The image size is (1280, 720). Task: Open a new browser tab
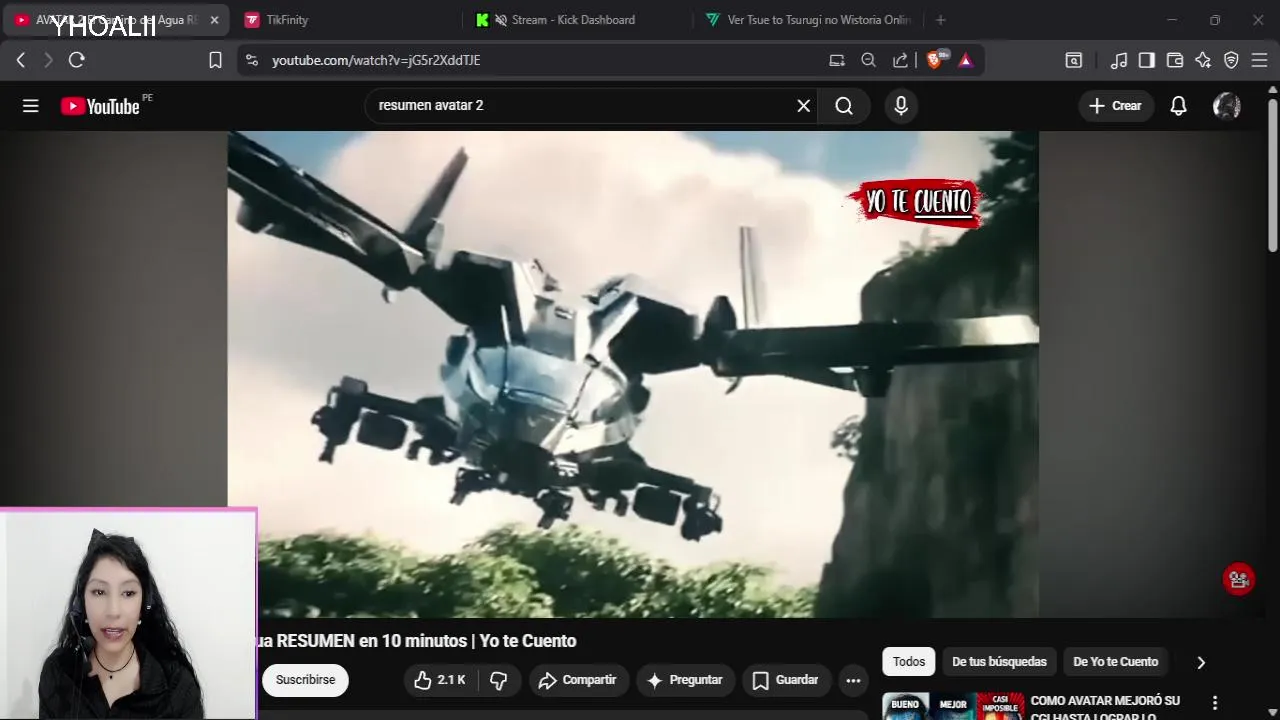940,20
